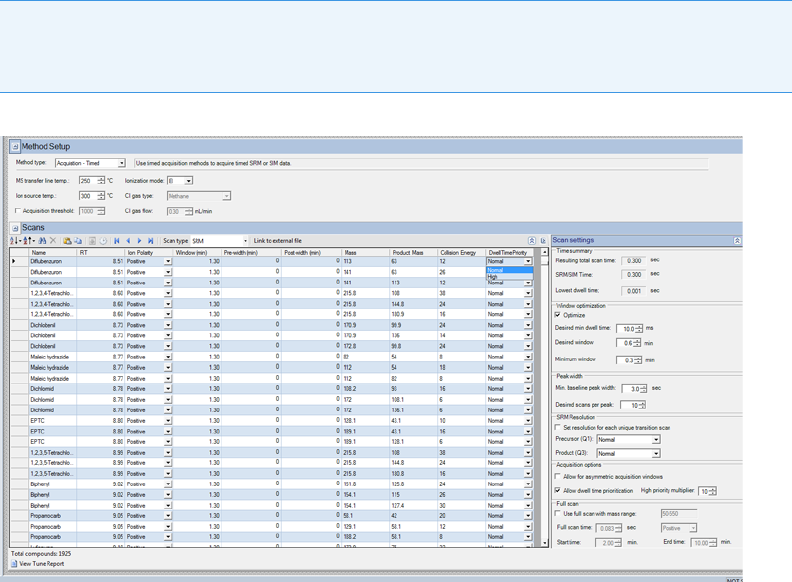
Task: Collapse the Scan settings panel chevron
Action: [737, 241]
